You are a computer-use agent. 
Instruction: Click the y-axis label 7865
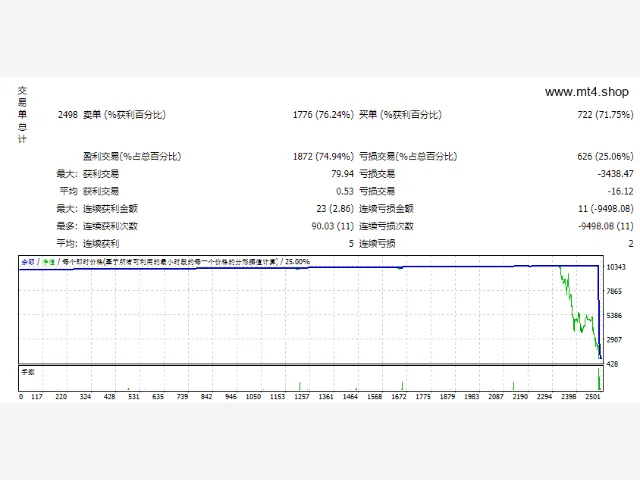click(x=614, y=291)
